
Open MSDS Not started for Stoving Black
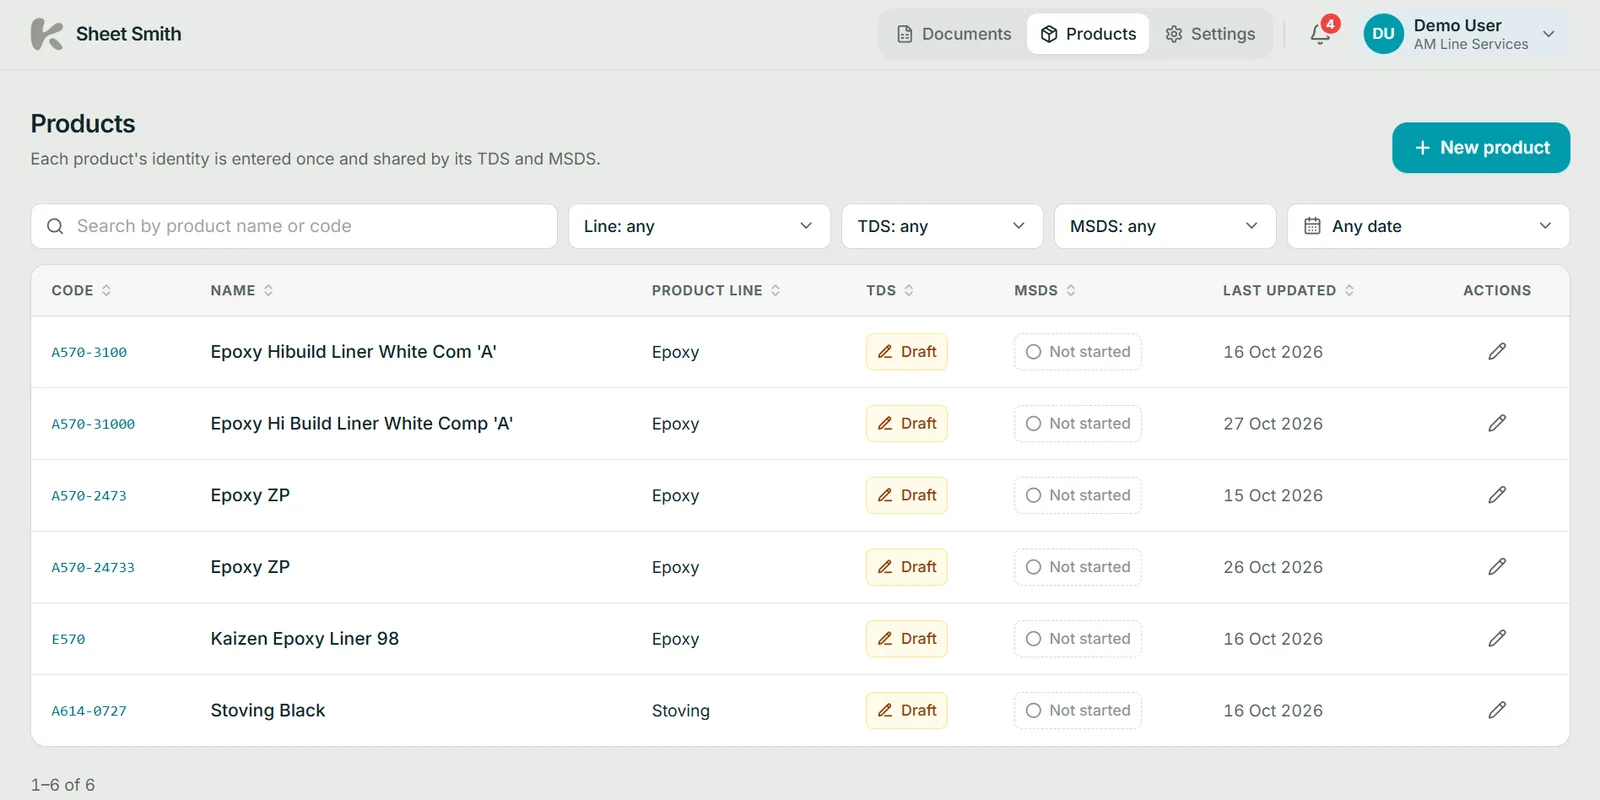[1078, 711]
